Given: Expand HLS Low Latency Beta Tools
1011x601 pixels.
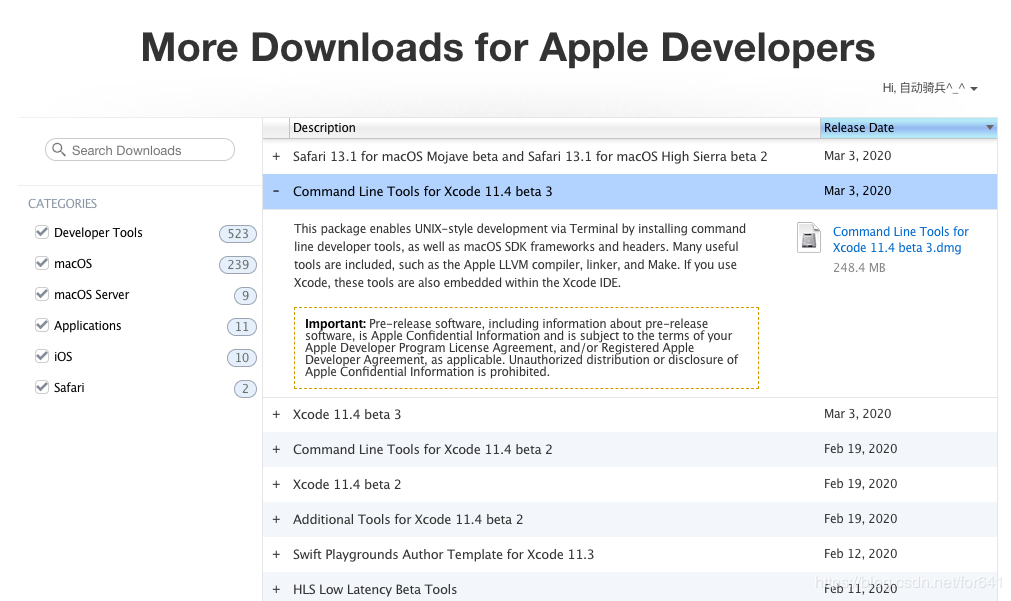Looking at the screenshot, I should (x=276, y=589).
